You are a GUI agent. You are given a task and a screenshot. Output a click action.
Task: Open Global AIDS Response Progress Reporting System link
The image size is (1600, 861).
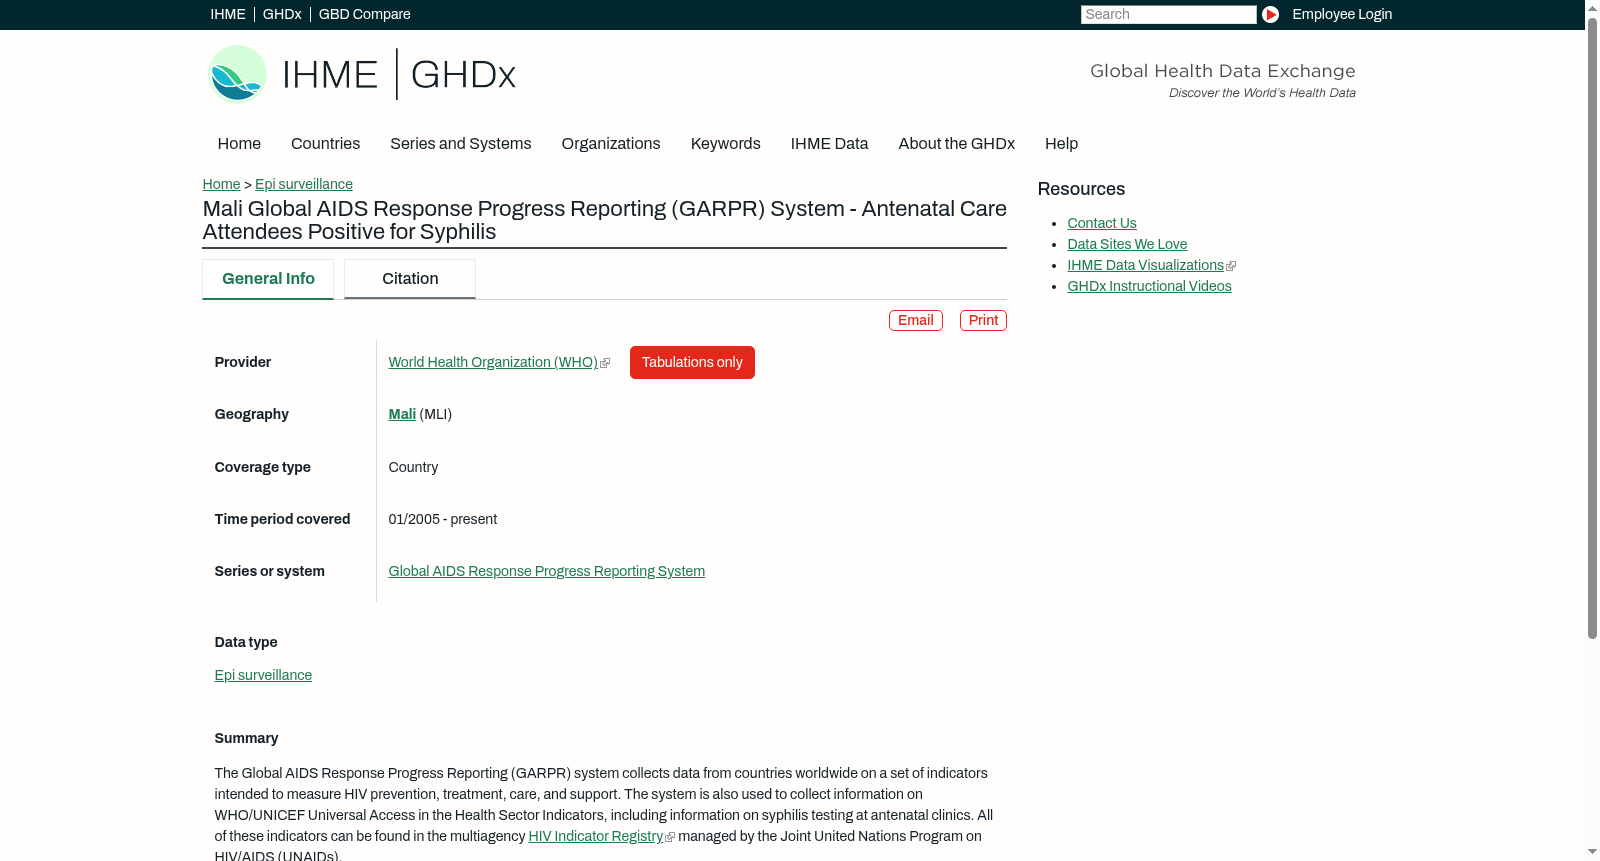click(547, 571)
